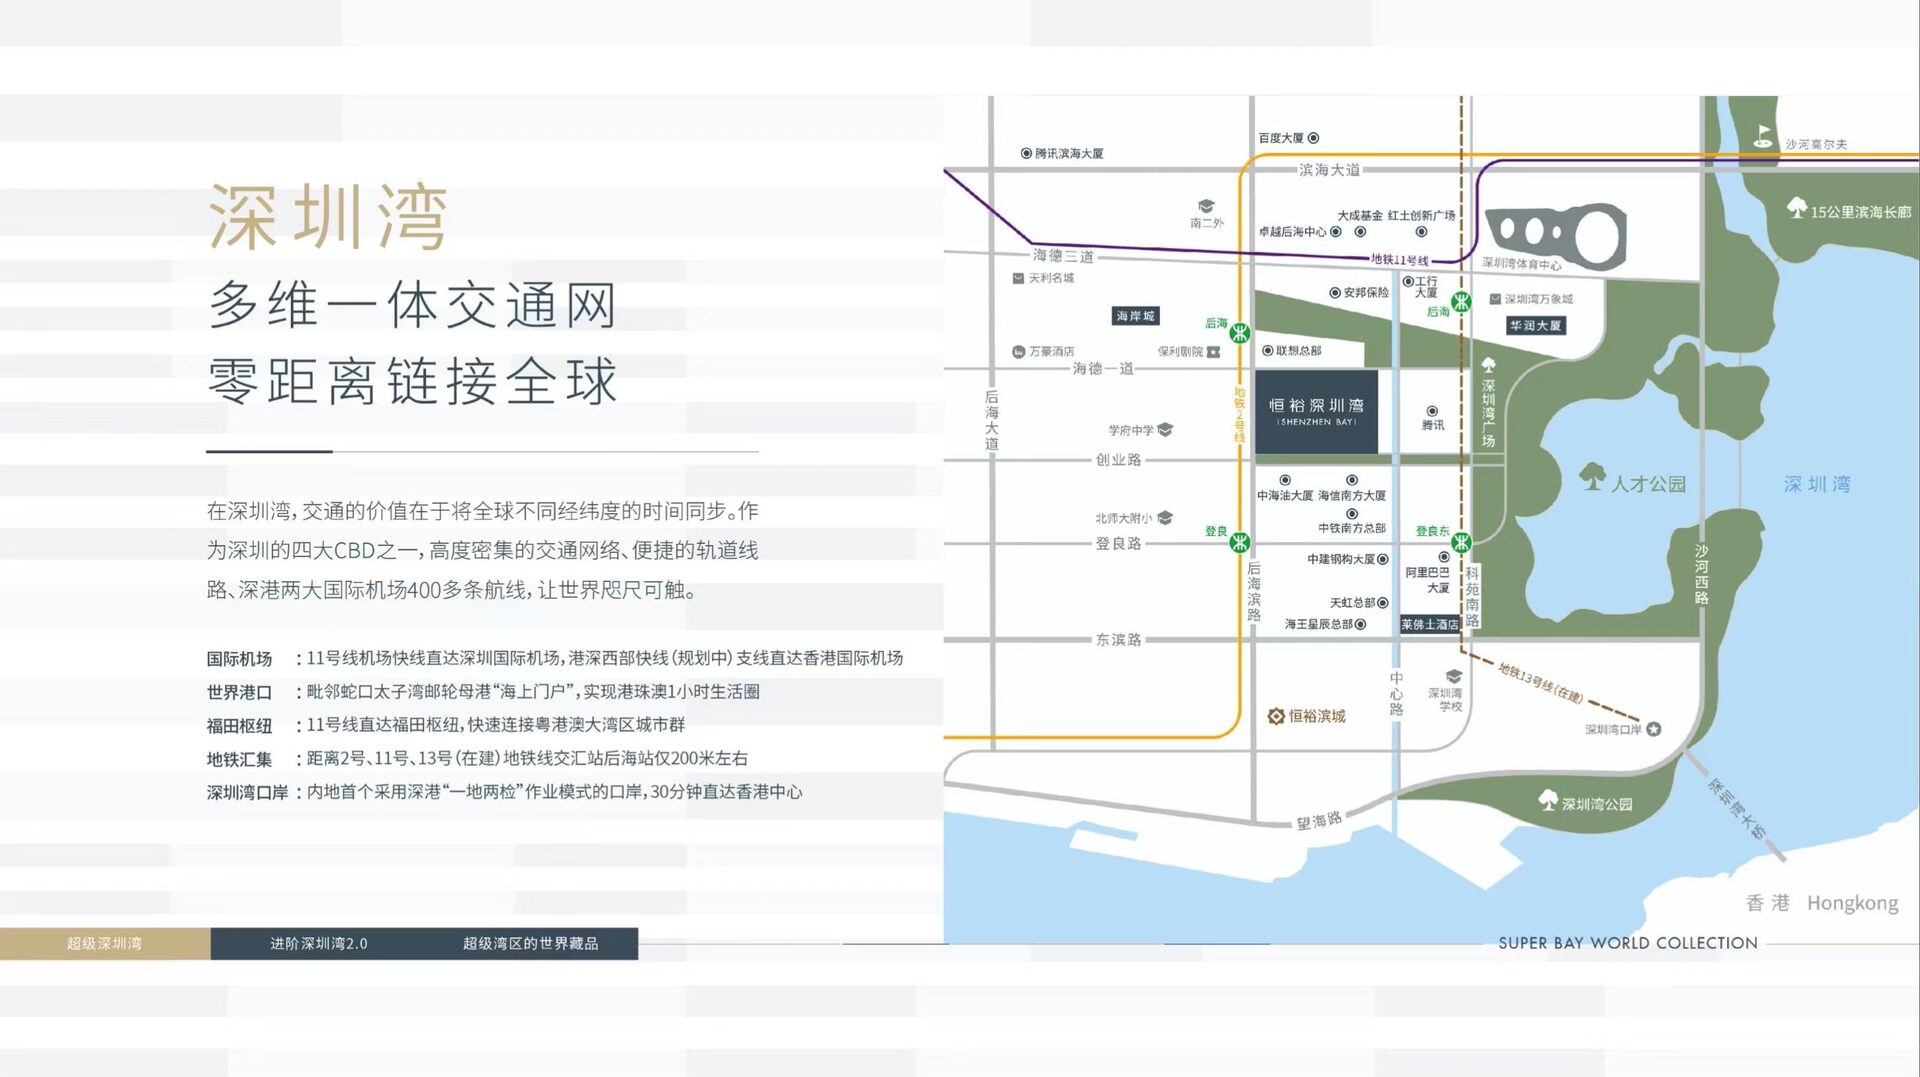The width and height of the screenshot is (1920, 1077).
Task: Click the 零距离链接全球 headline
Action: pyautogui.click(x=412, y=381)
